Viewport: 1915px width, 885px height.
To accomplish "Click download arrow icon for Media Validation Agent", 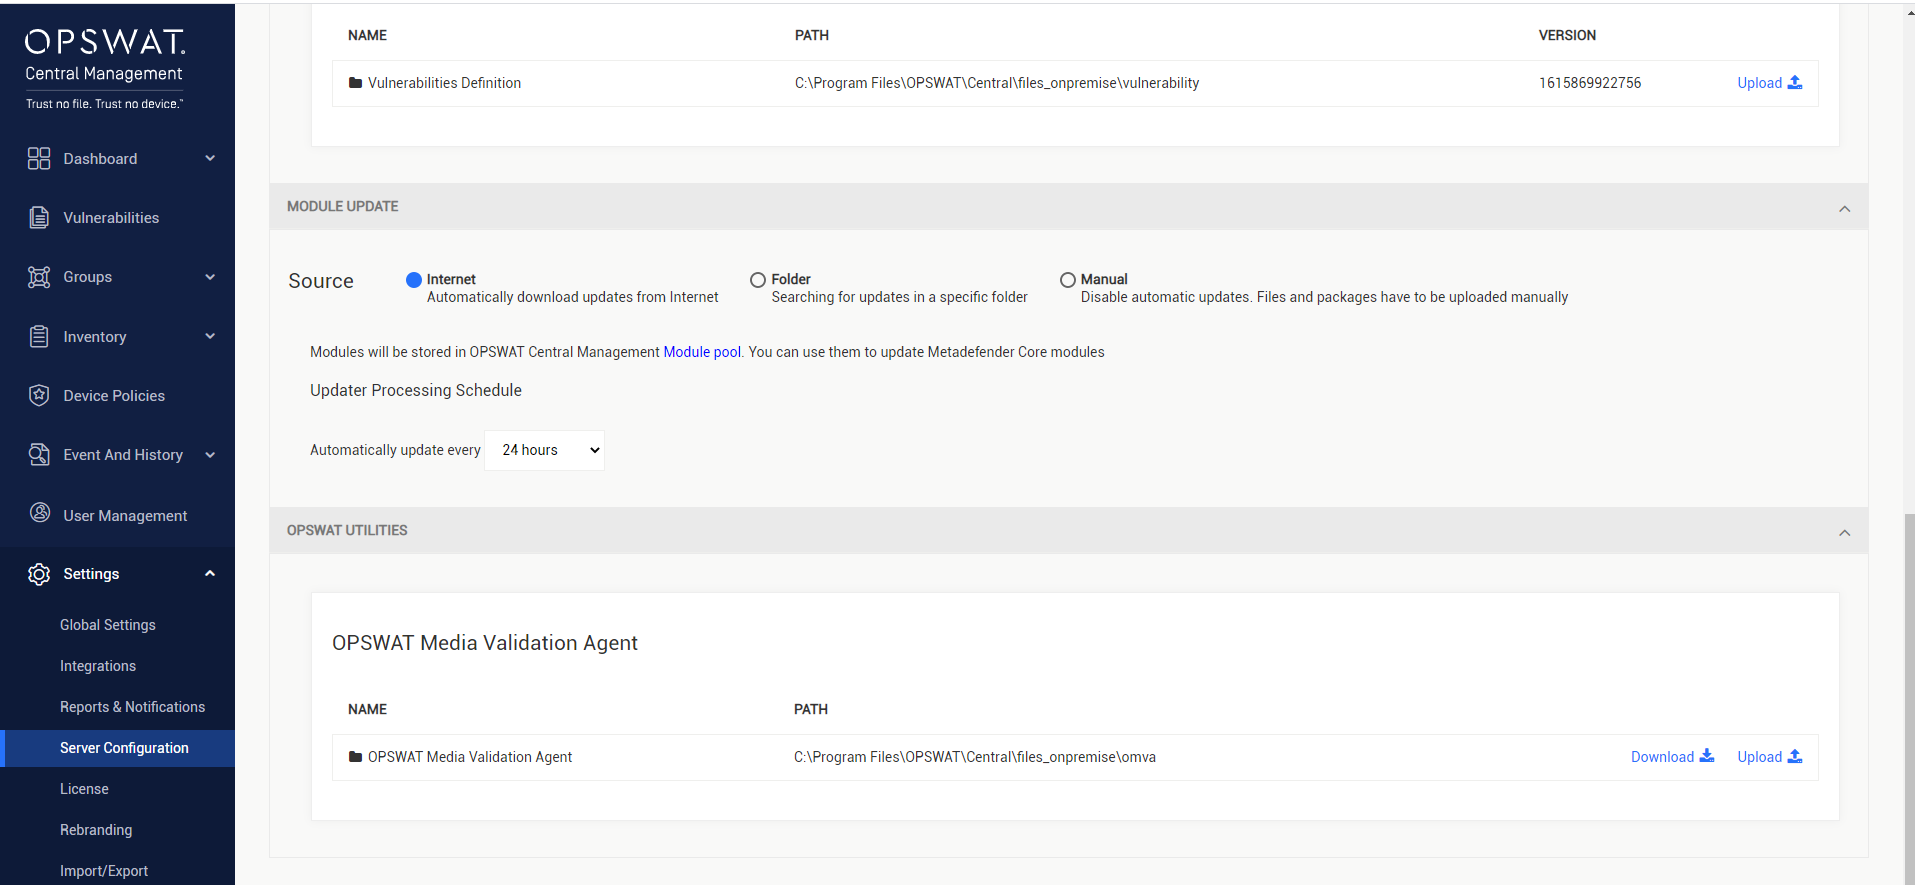I will (x=1707, y=756).
